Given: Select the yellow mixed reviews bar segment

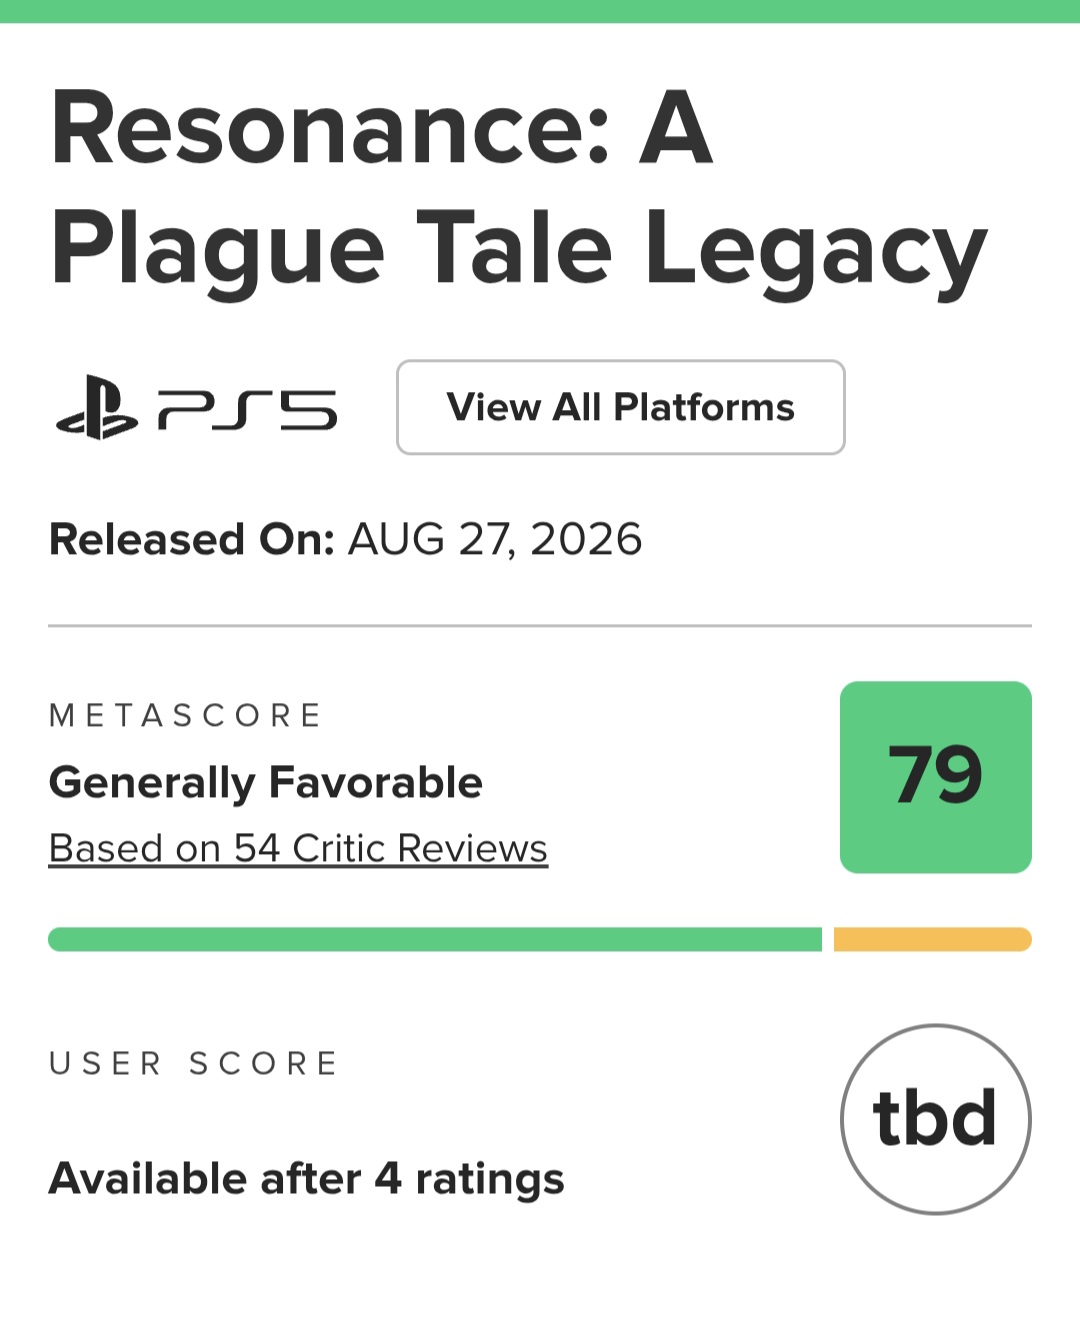Looking at the screenshot, I should 933,939.
